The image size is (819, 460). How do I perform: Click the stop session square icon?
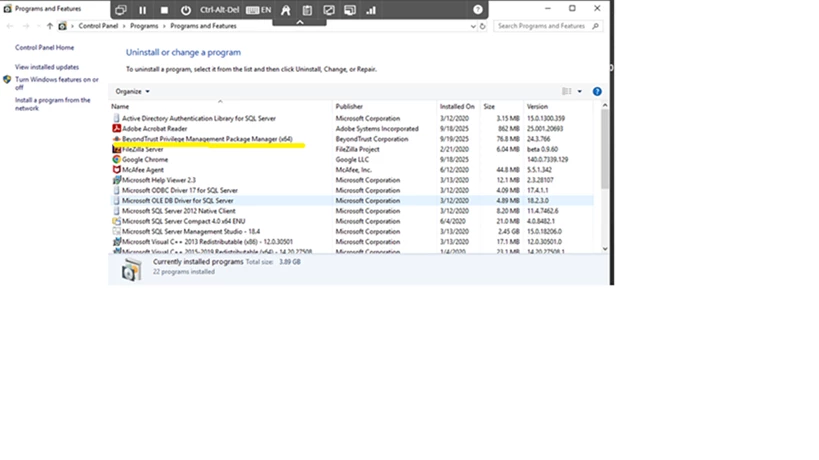pyautogui.click(x=164, y=10)
